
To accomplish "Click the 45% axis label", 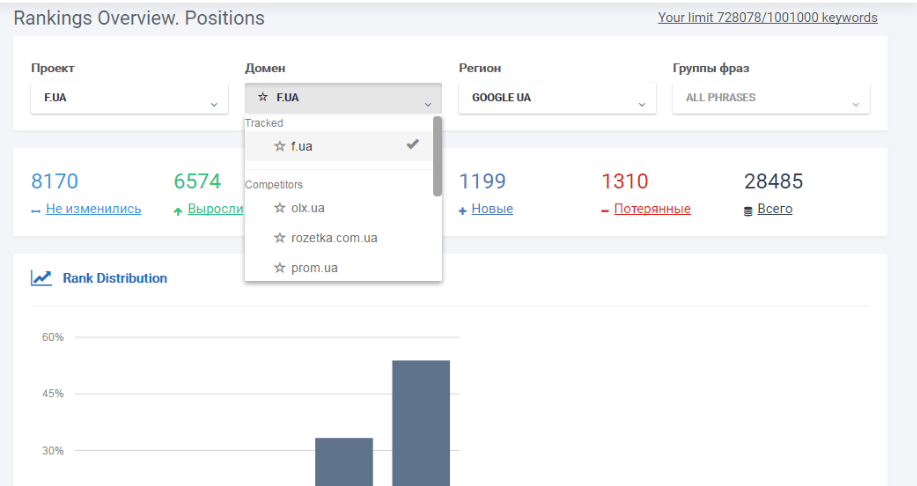I will coord(53,394).
